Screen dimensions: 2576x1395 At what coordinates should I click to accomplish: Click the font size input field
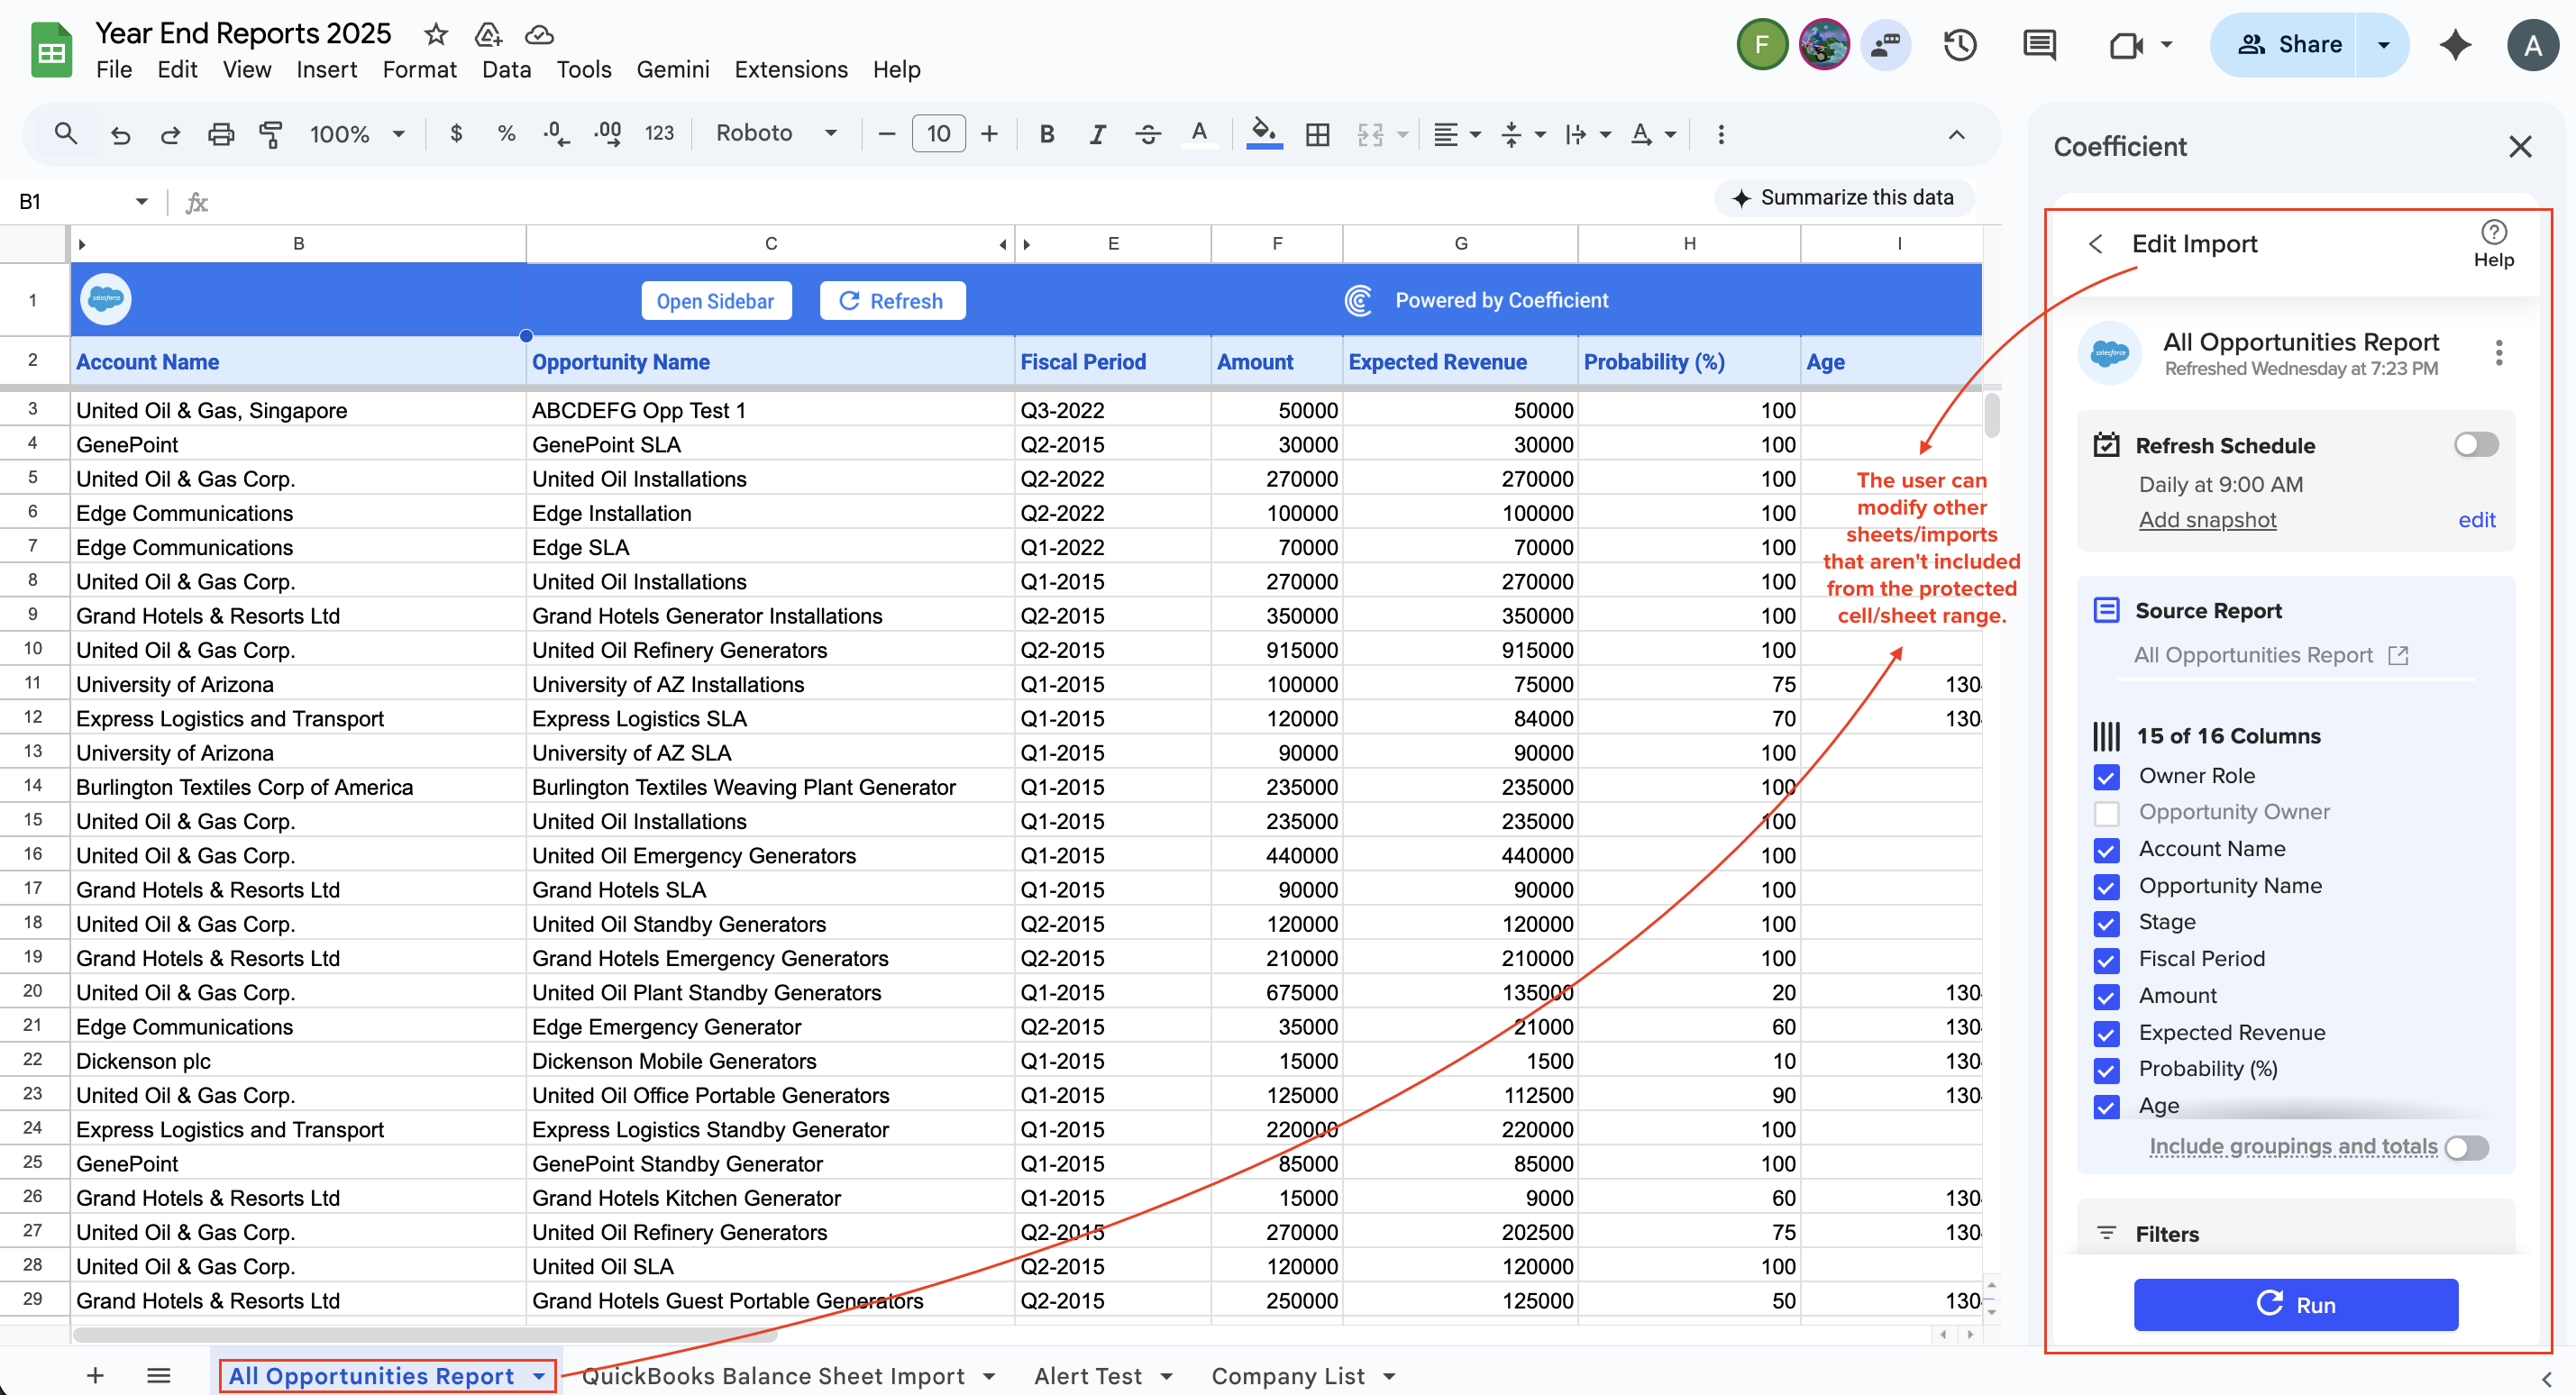pos(937,133)
